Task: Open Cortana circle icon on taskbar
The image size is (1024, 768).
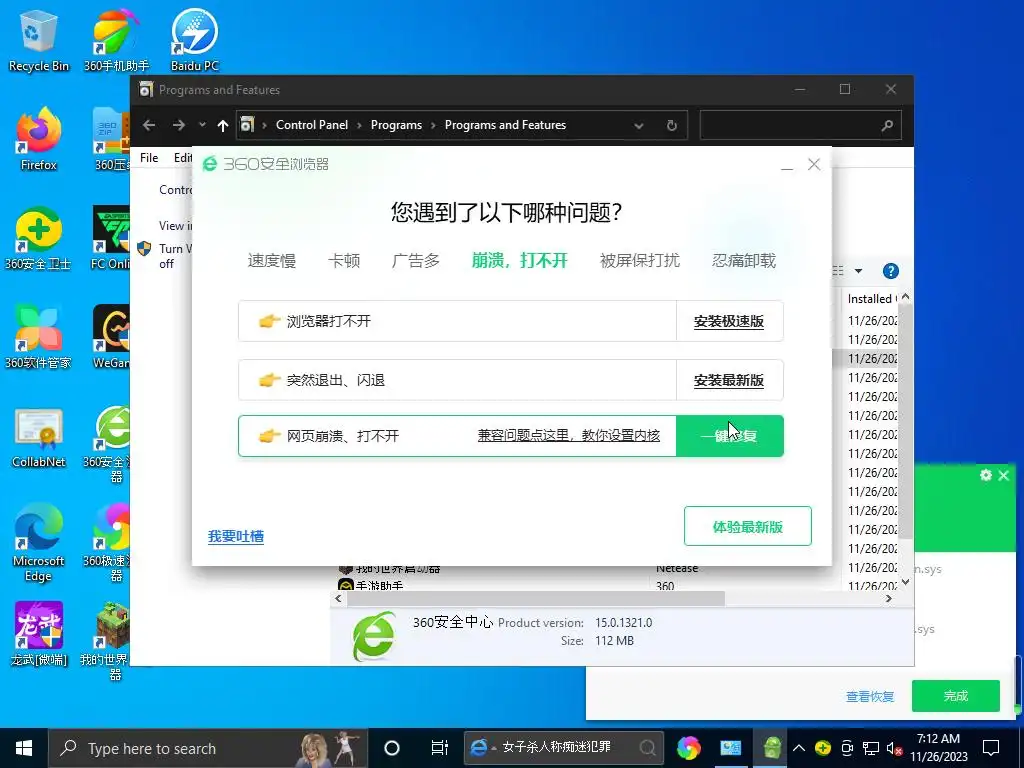Action: (392, 748)
